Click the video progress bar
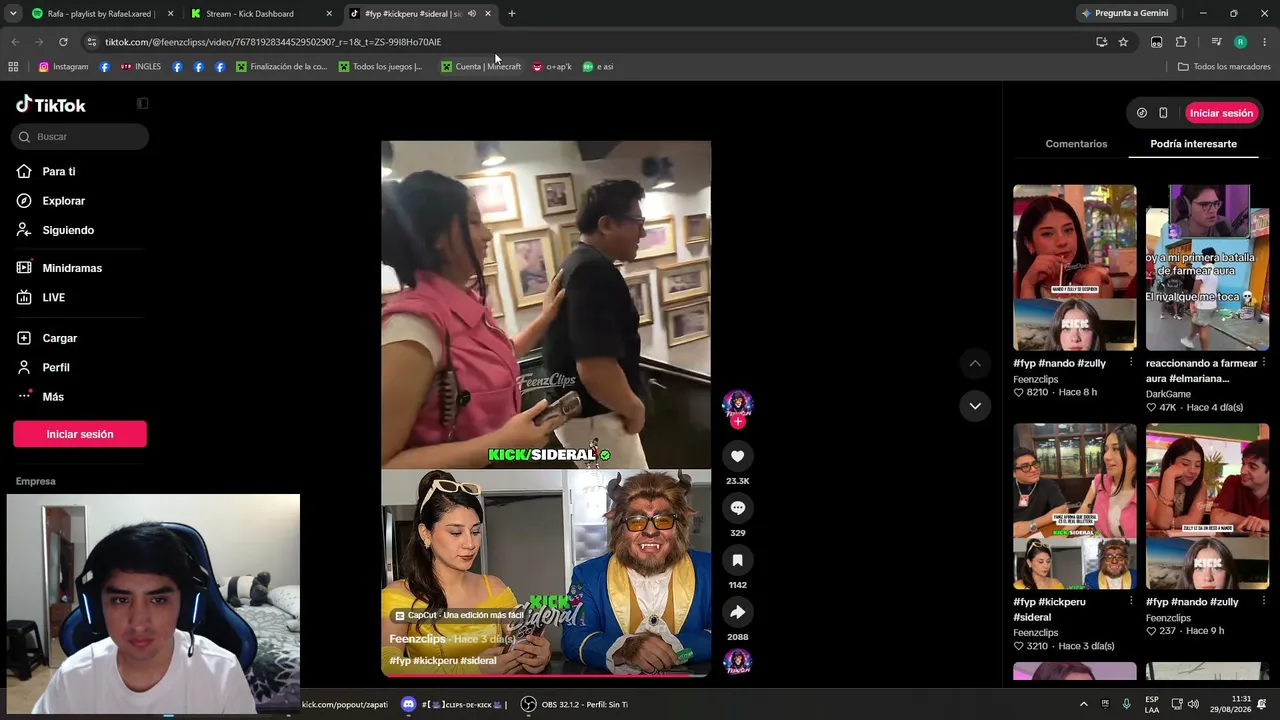This screenshot has height=720, width=1280. tap(546, 675)
